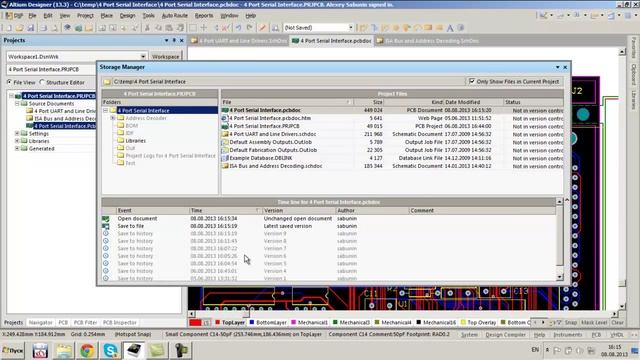
Task: Click the TopLayer red color swatch
Action: click(218, 322)
